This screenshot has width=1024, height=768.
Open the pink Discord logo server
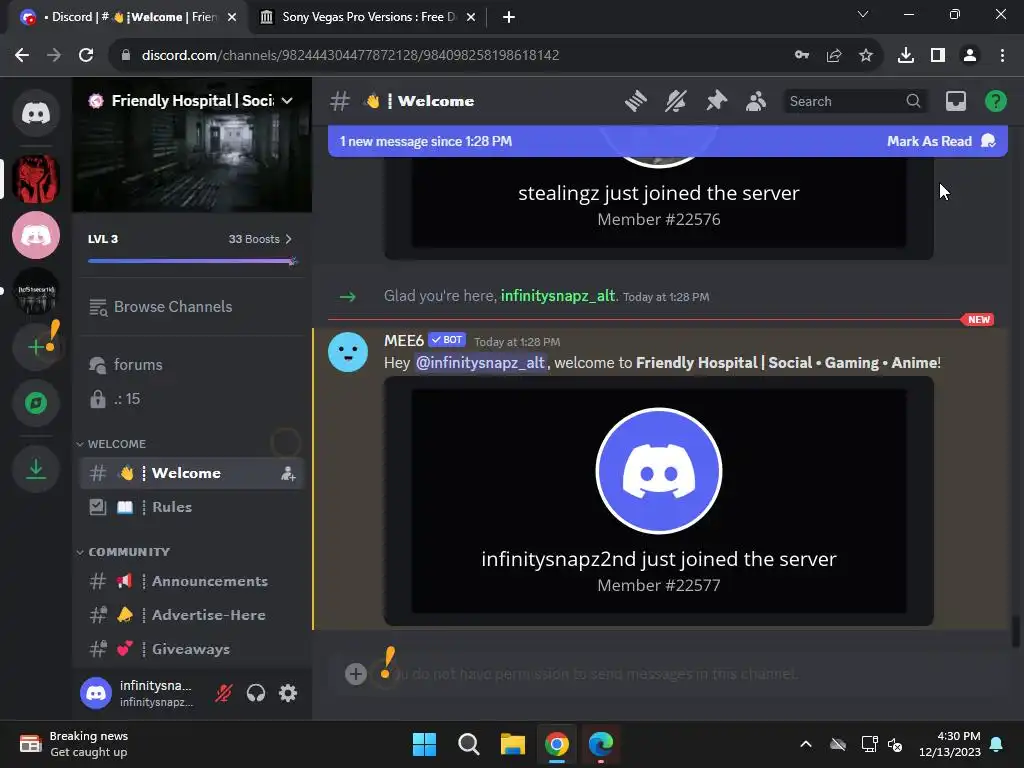(36, 235)
